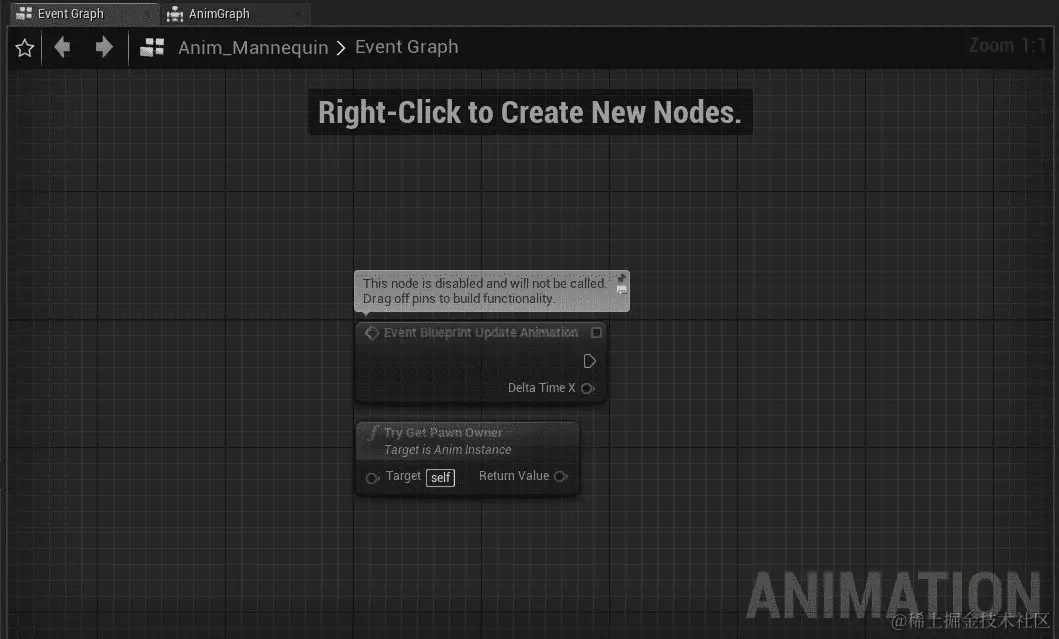The width and height of the screenshot is (1059, 639).
Task: Click the disabled node warning comment text
Action: pyautogui.click(x=485, y=291)
